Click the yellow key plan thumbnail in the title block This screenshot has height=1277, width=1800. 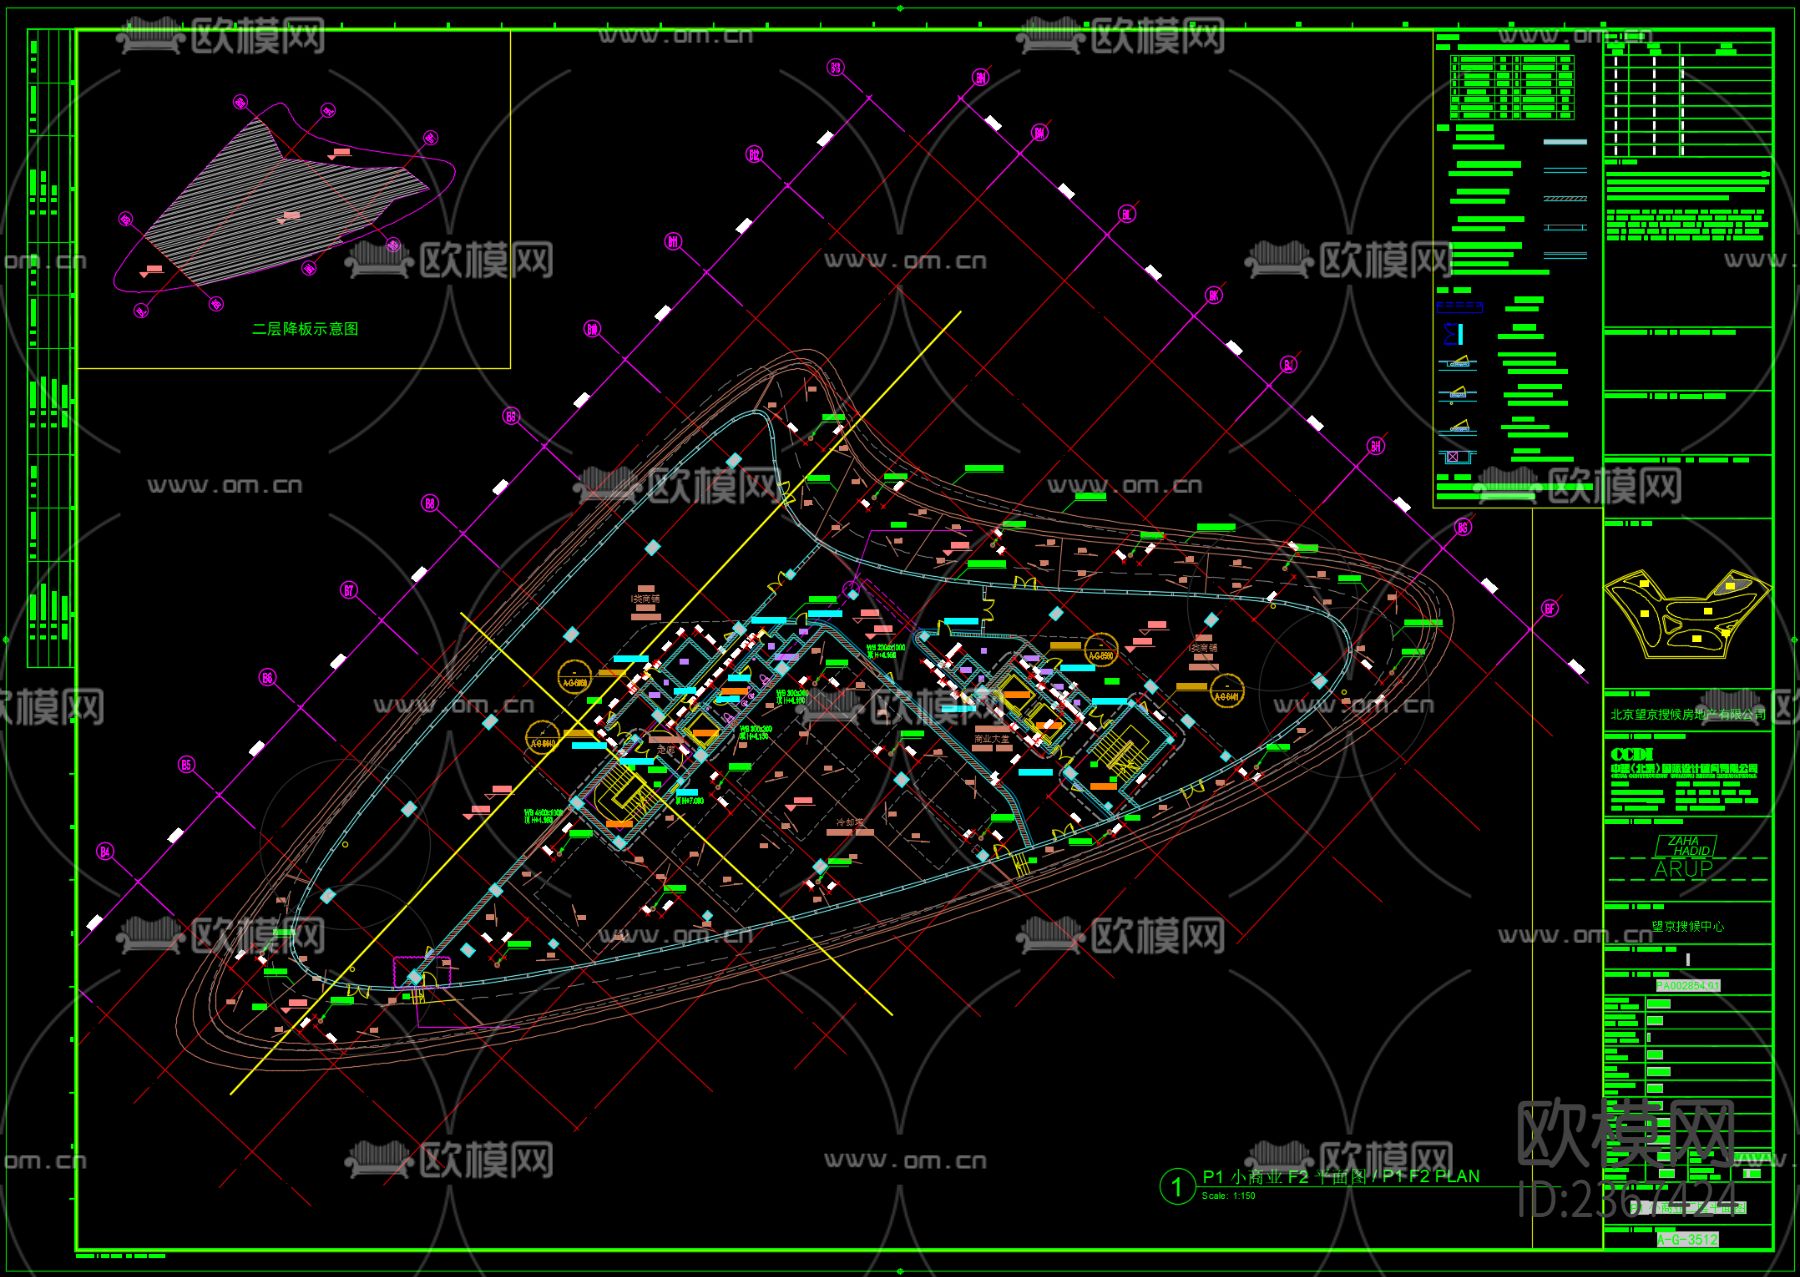pyautogui.click(x=1687, y=613)
